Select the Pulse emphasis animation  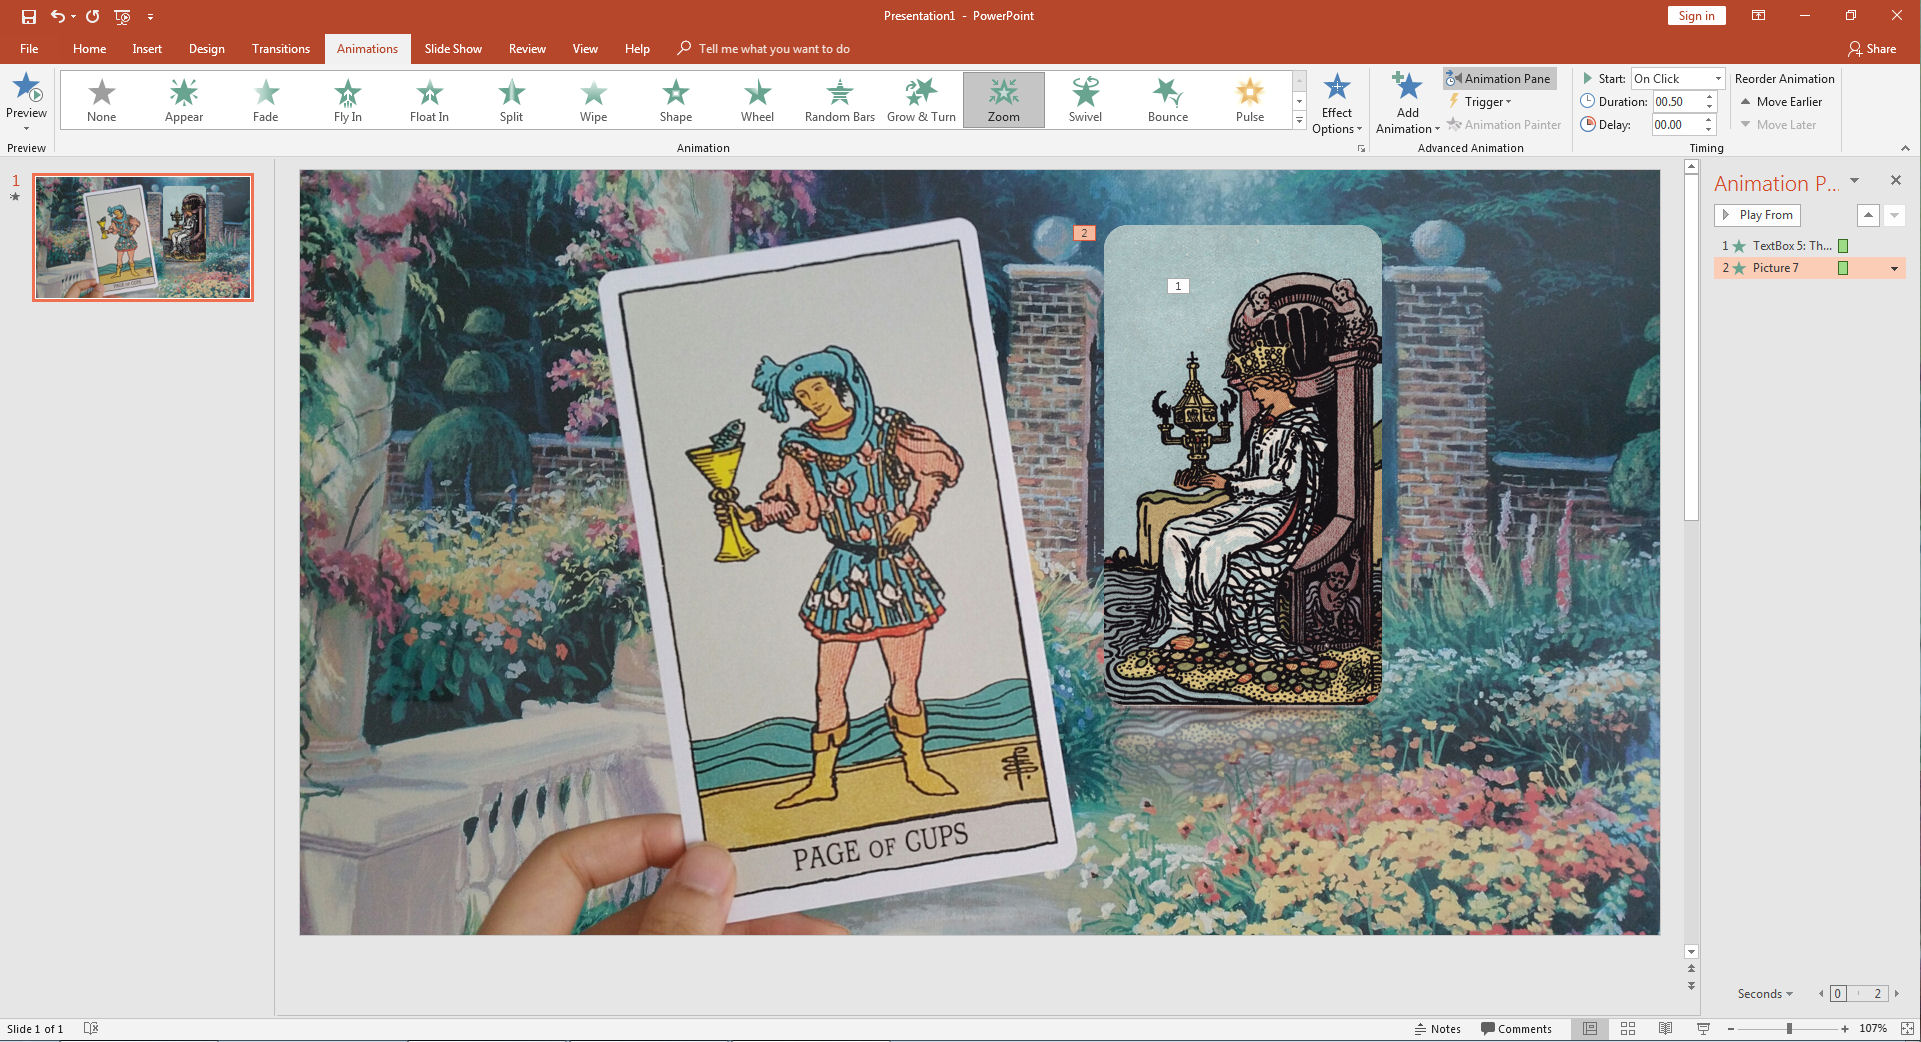(1249, 100)
